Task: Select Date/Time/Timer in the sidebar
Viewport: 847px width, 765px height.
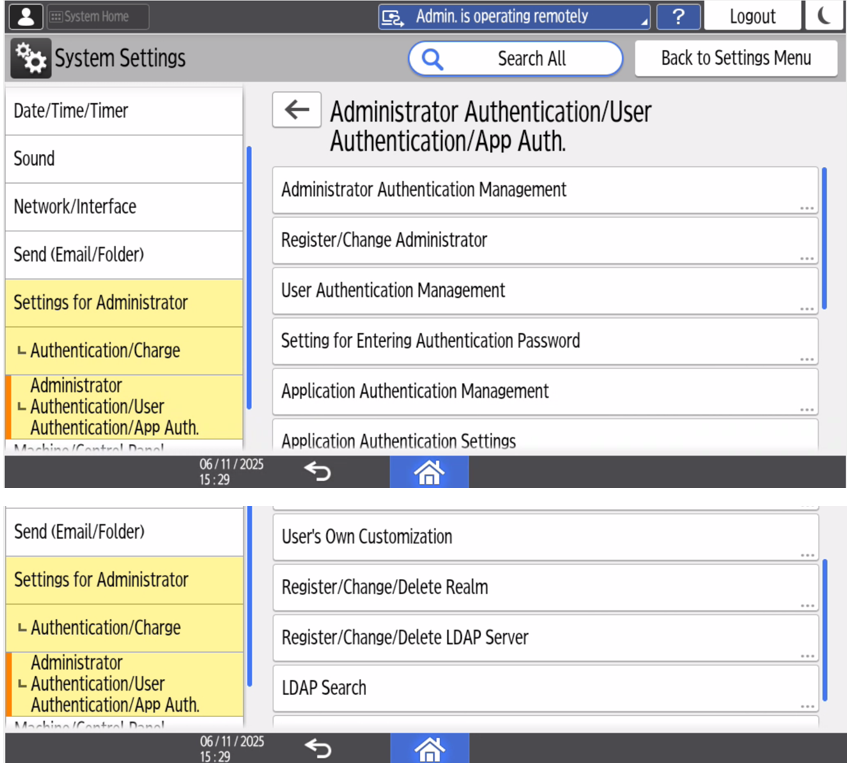Action: [x=123, y=111]
